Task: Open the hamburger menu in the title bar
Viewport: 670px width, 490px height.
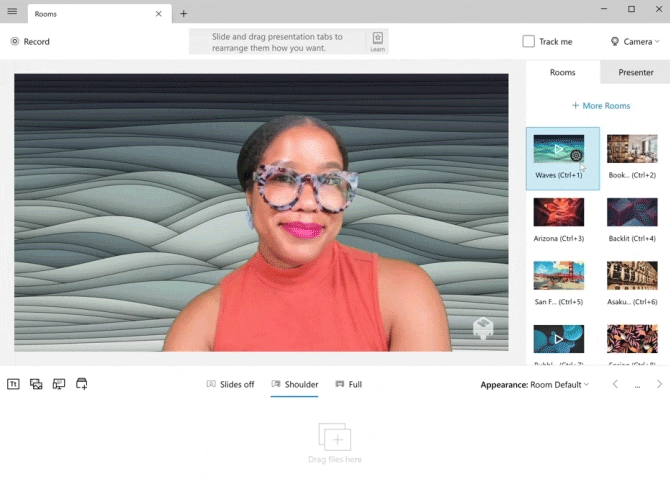Action: coord(12,12)
